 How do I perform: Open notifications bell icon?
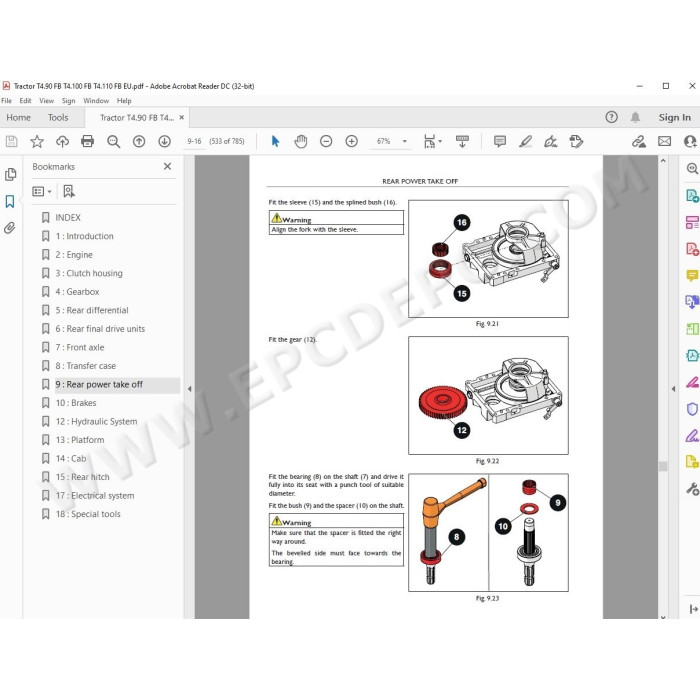tap(635, 117)
